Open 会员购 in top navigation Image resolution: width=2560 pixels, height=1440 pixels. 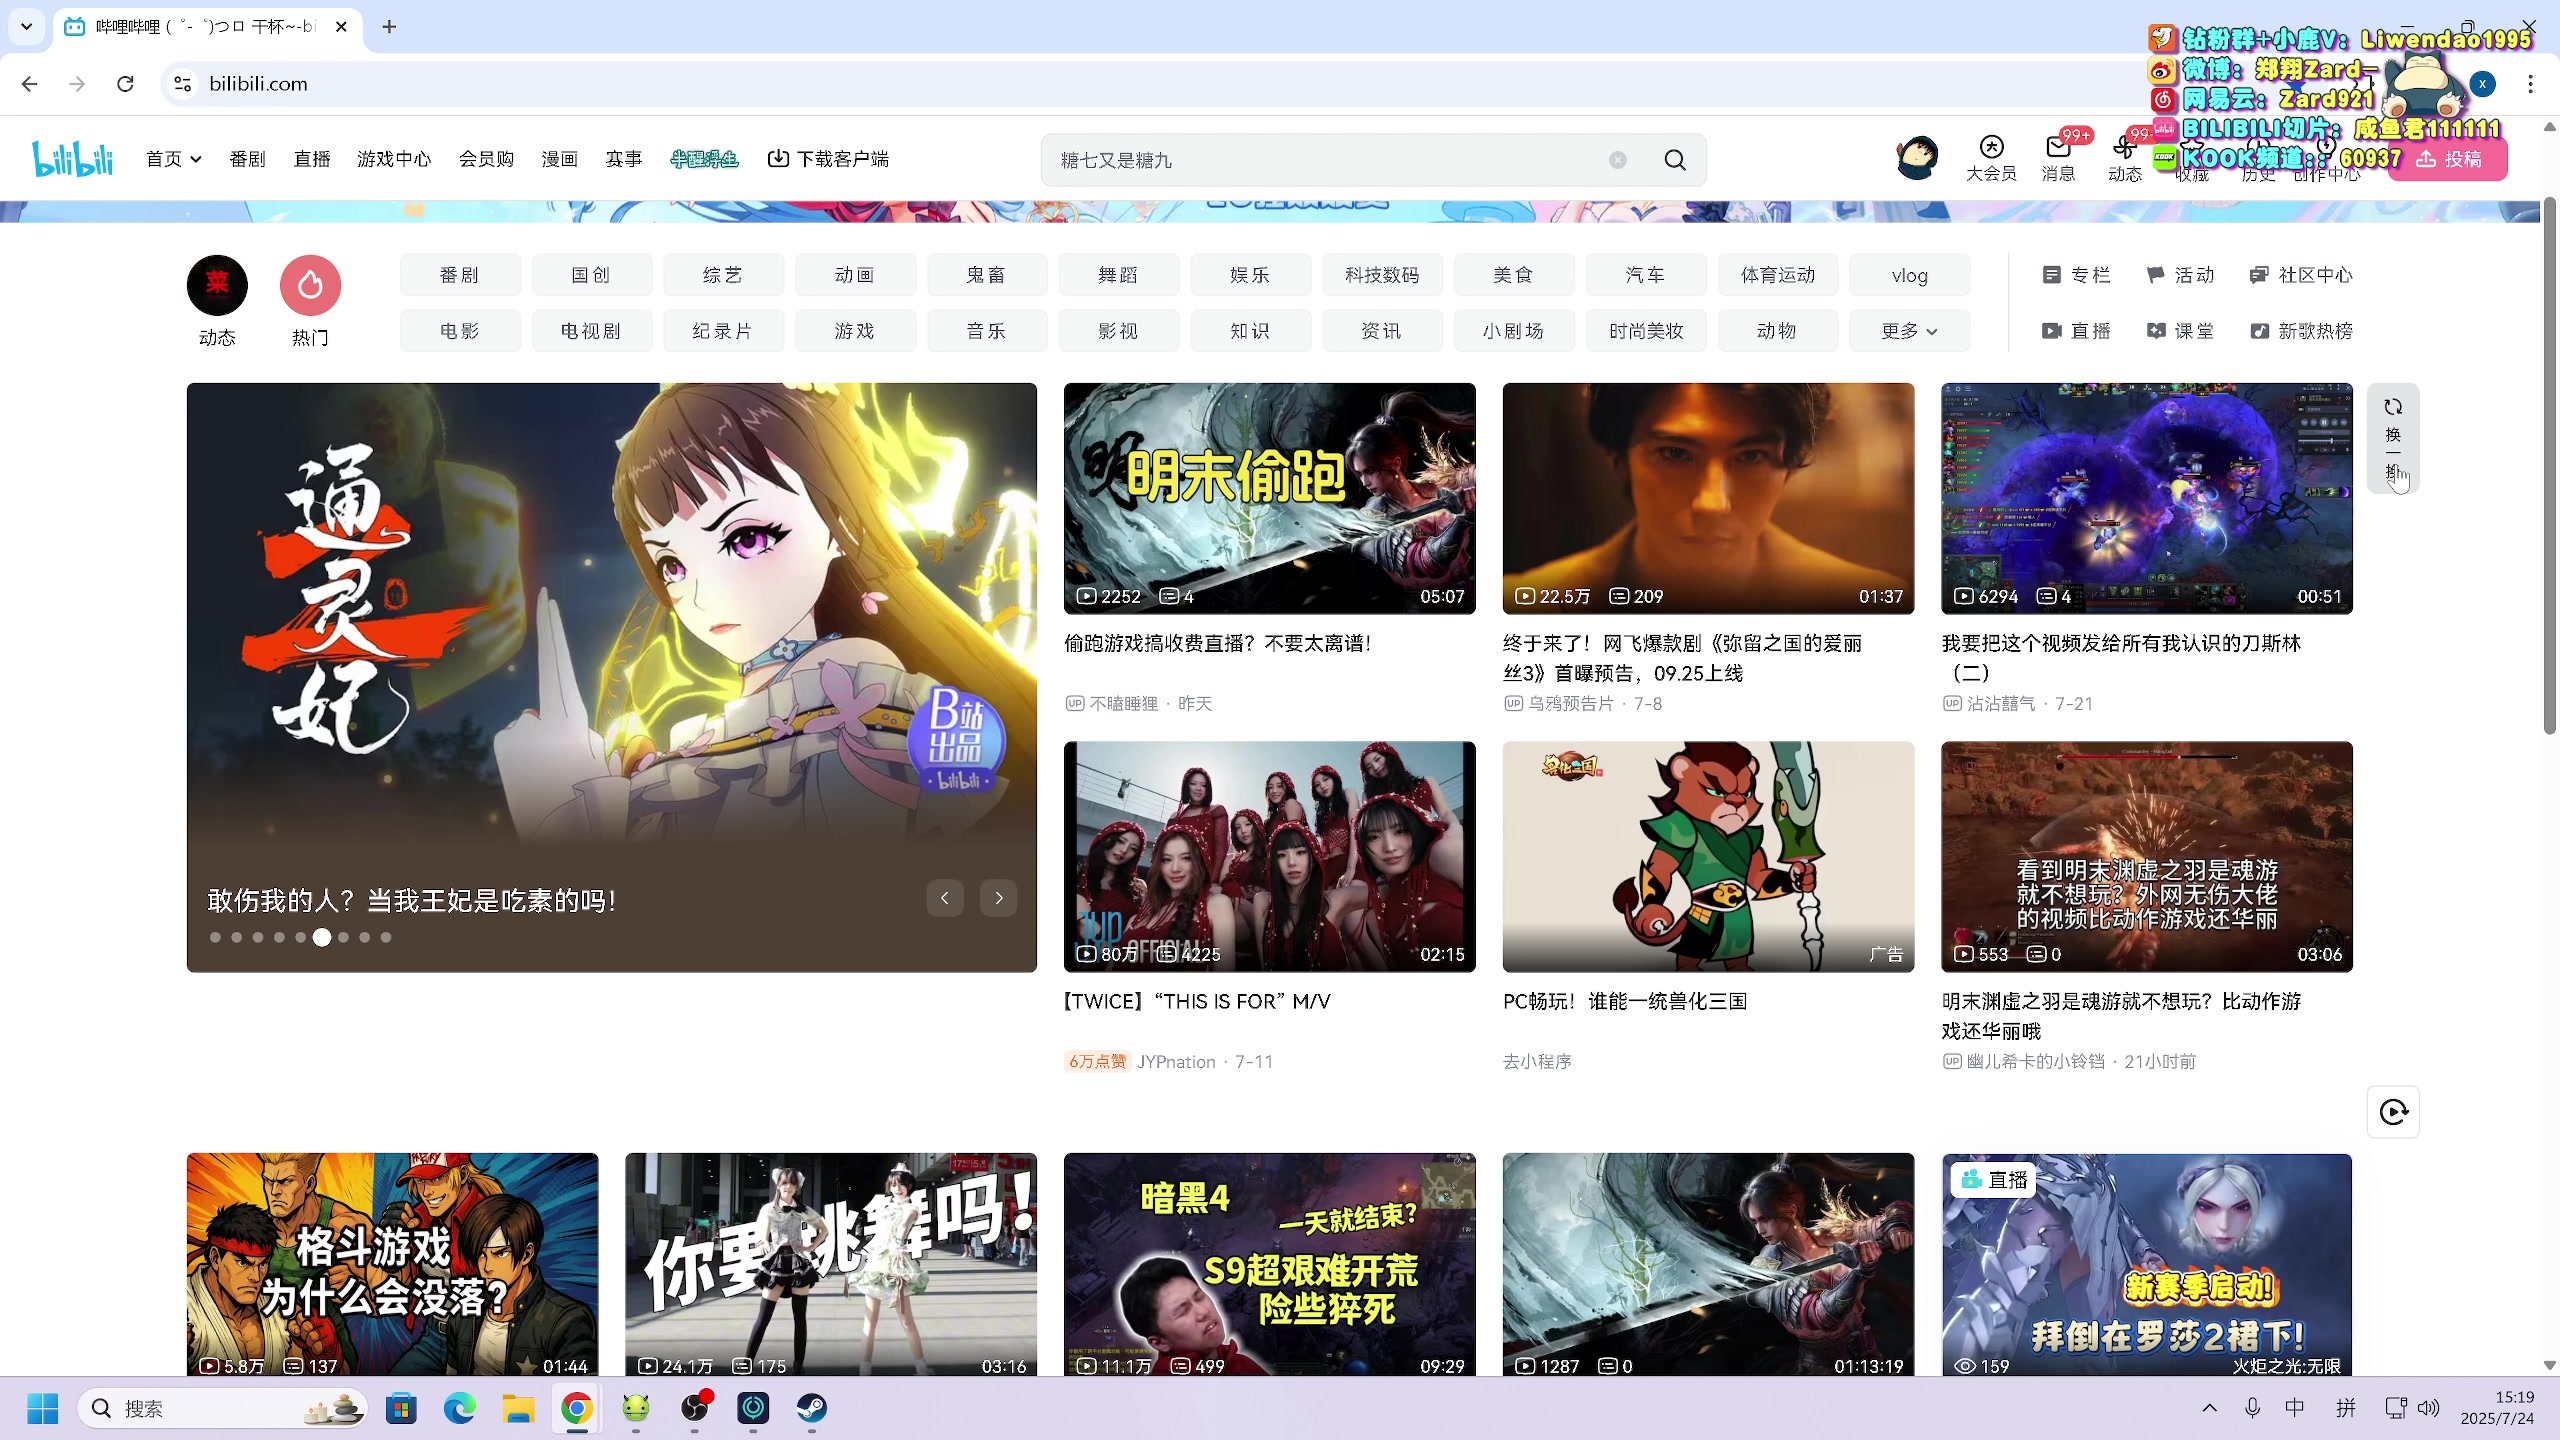click(486, 159)
